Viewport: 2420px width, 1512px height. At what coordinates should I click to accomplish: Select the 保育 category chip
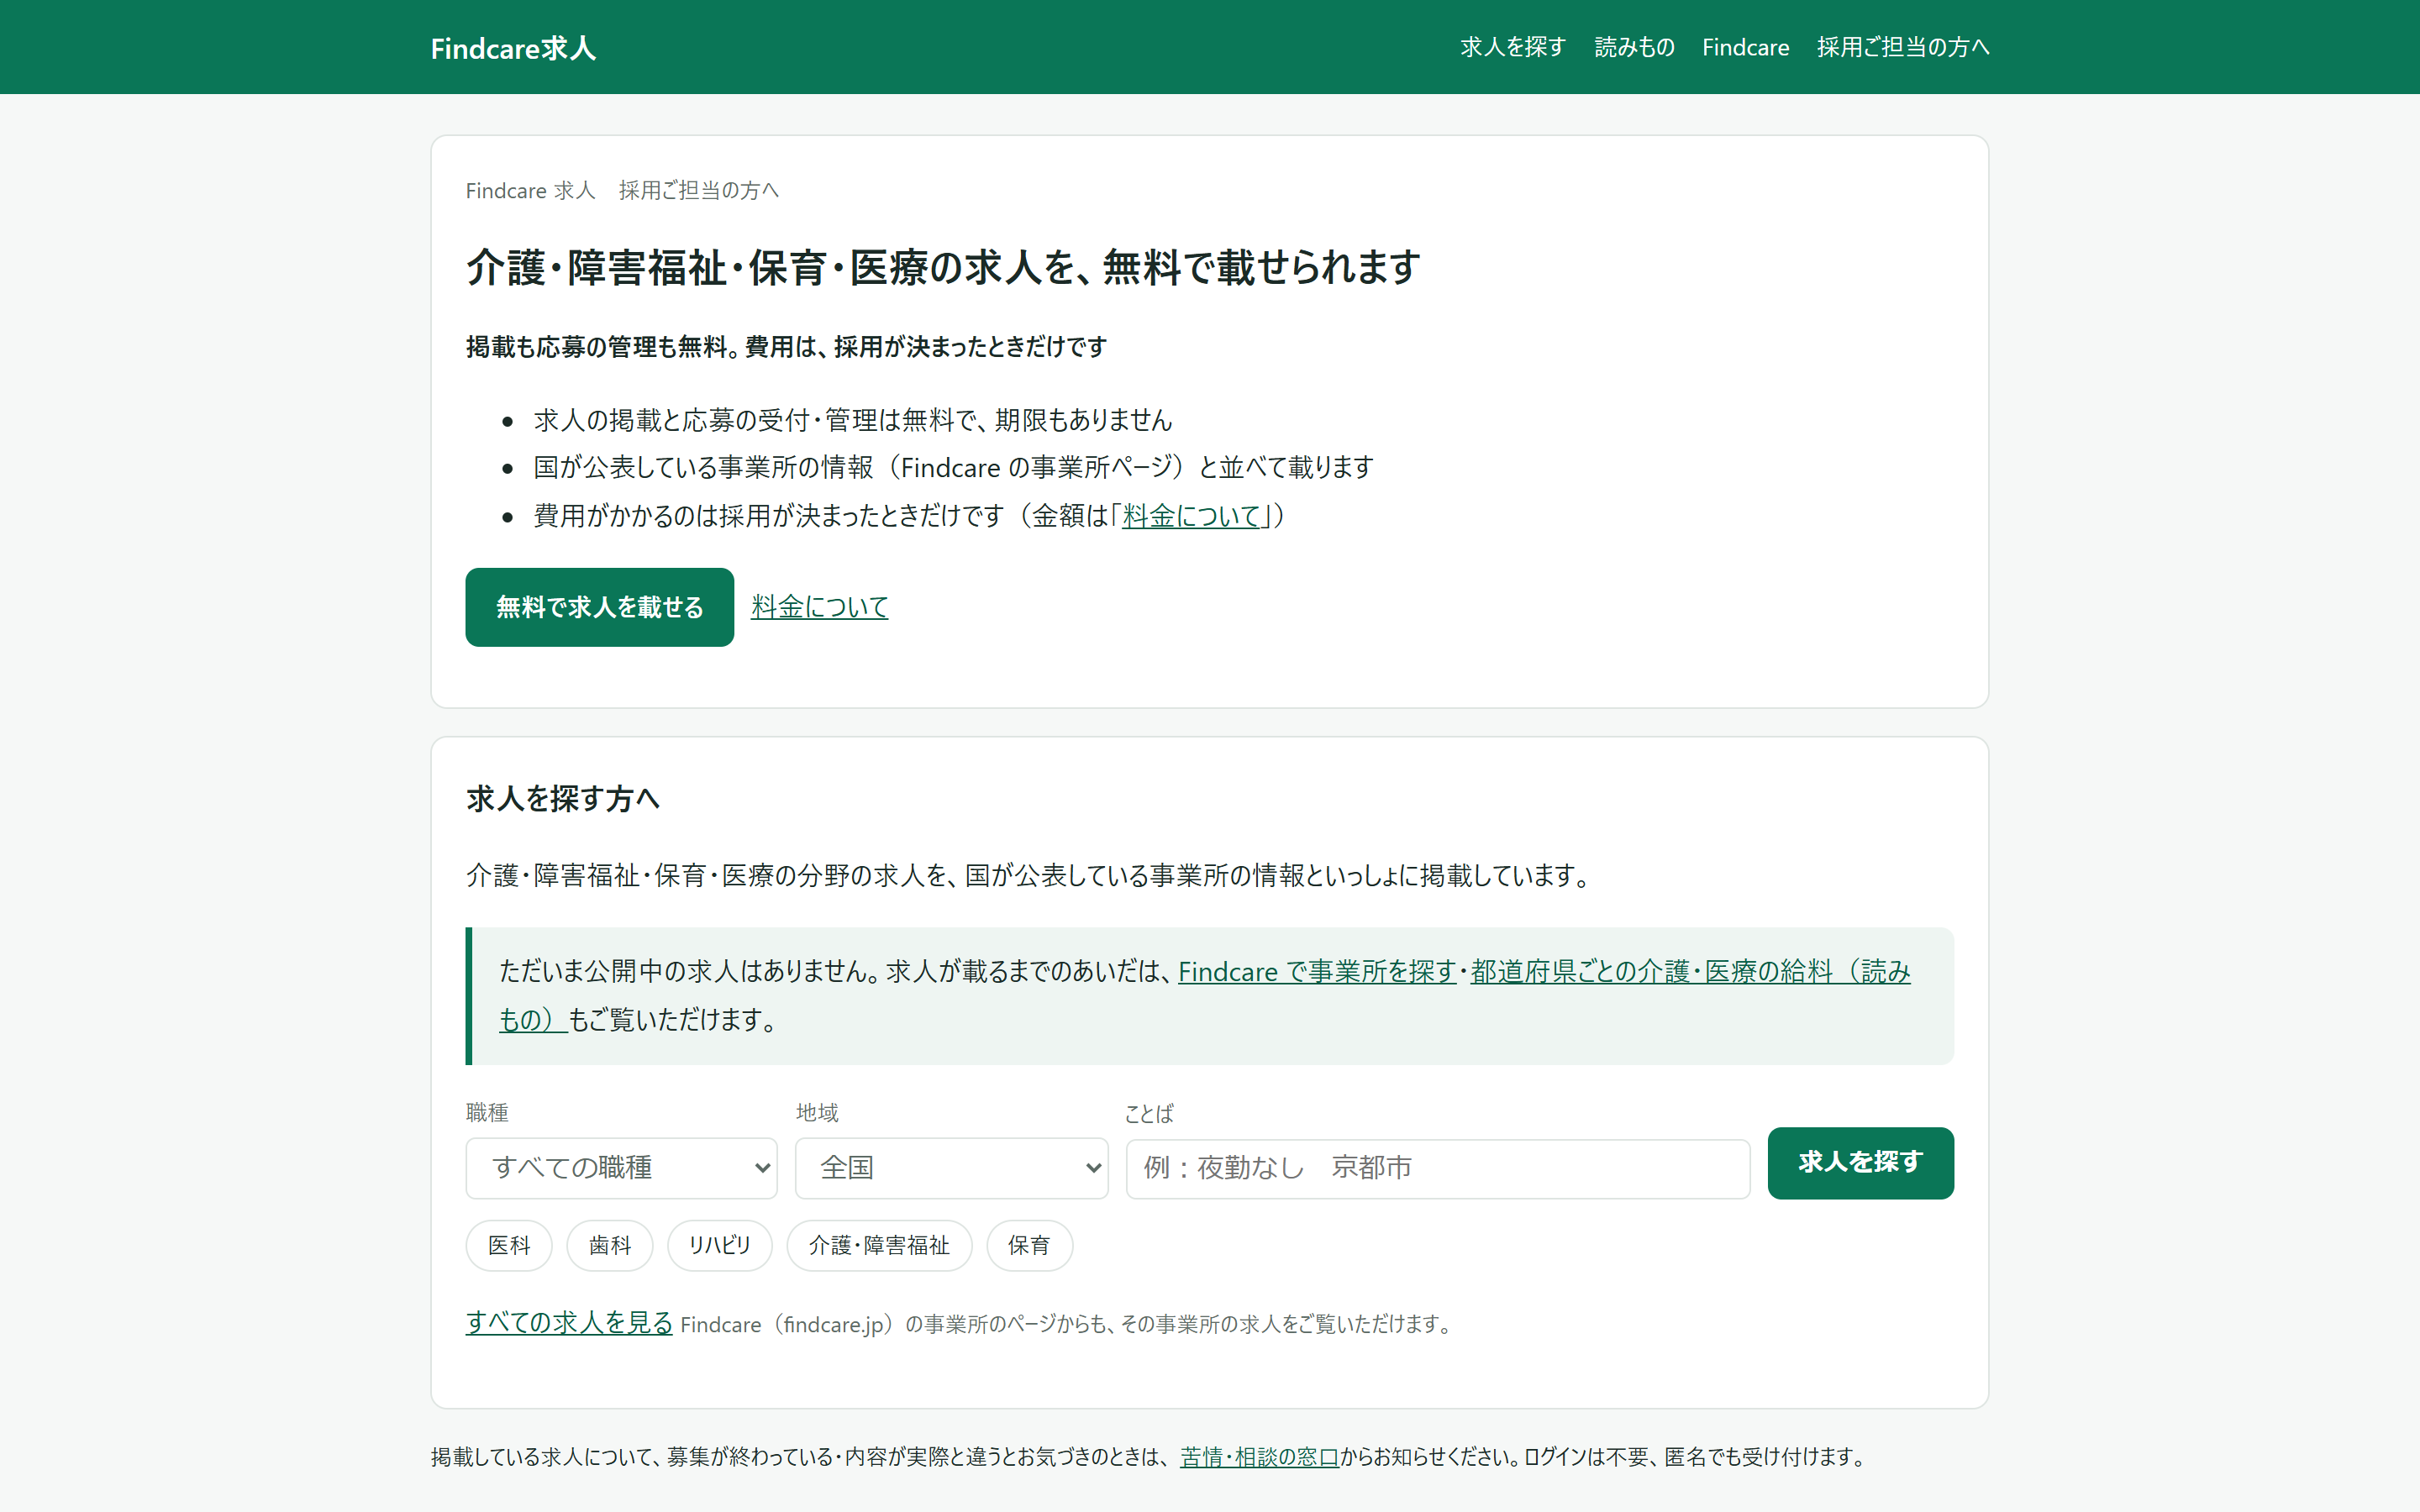[x=1029, y=1245]
